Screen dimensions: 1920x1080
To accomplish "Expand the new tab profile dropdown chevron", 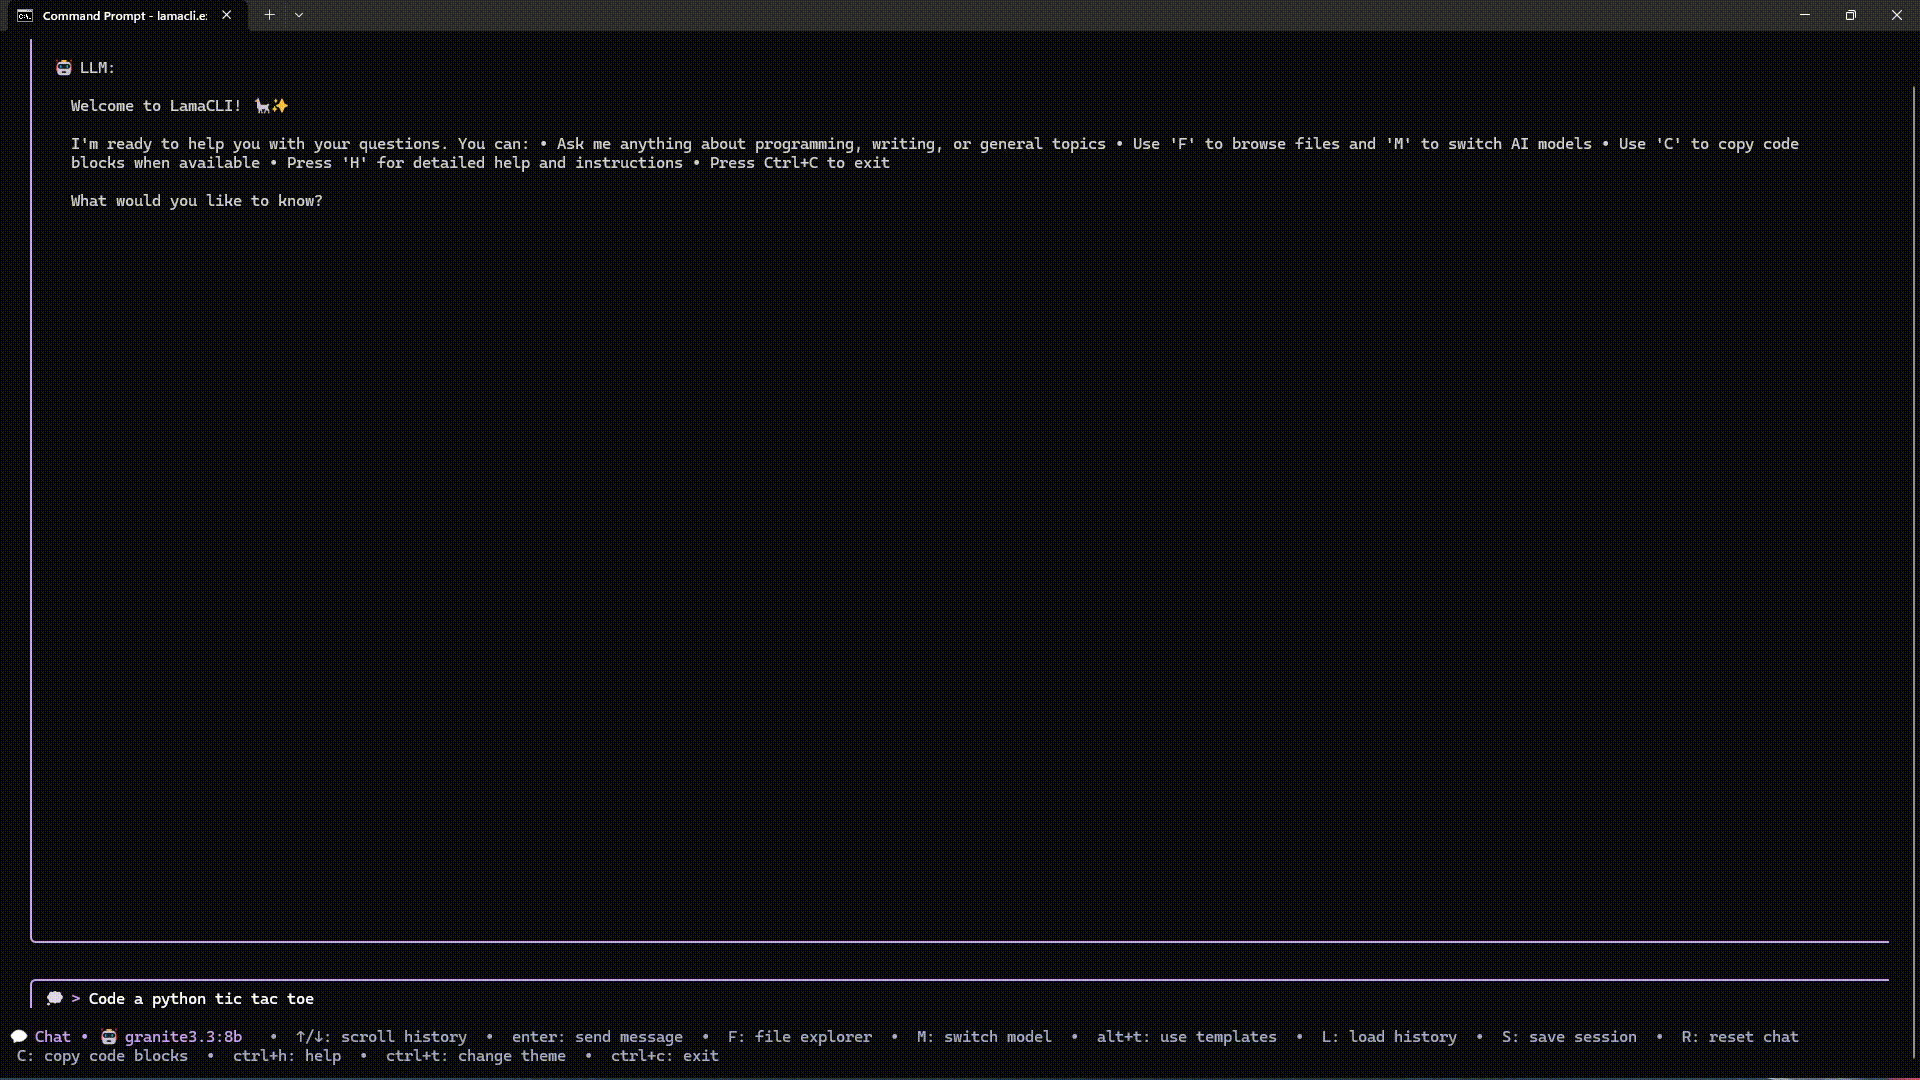I will coord(299,15).
